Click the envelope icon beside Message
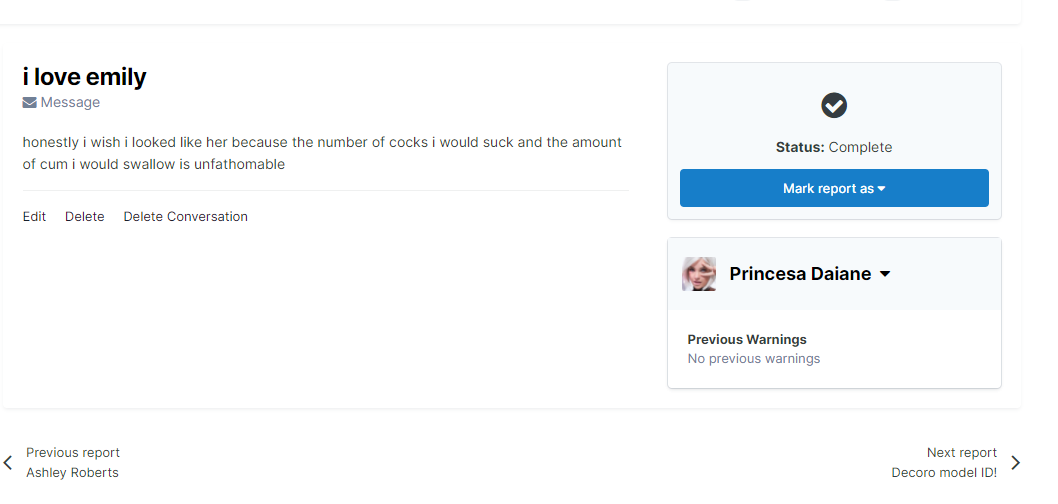The image size is (1058, 504). click(30, 102)
